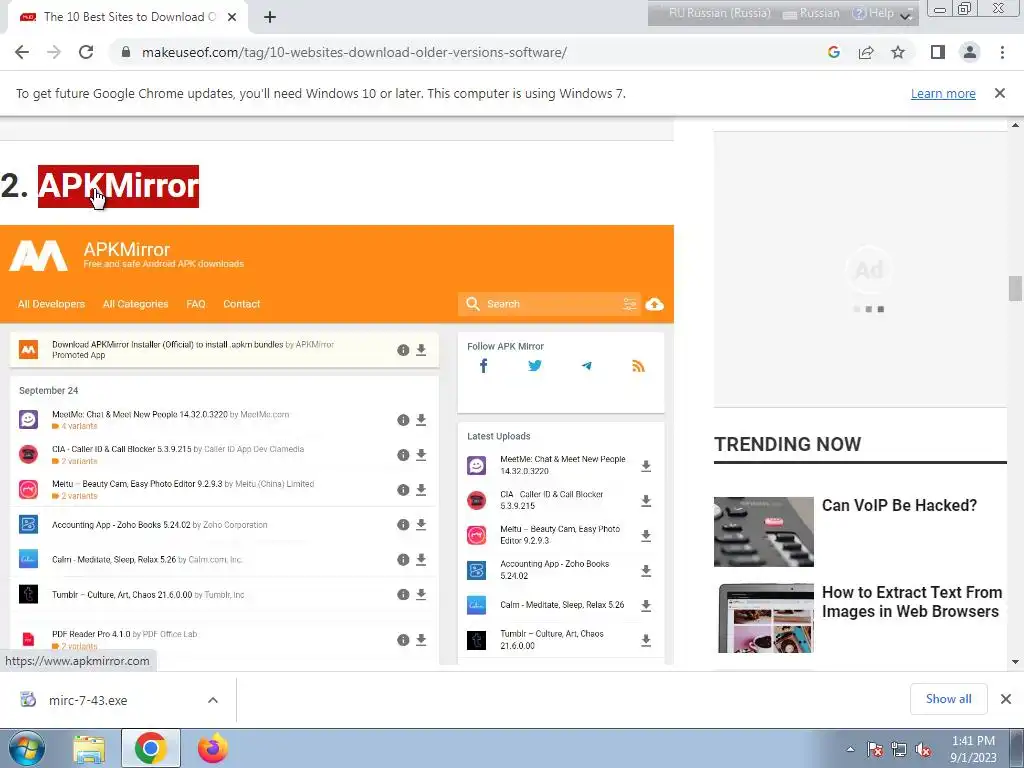This screenshot has height=768, width=1024.
Task: Click "Latest Uploads" heading text
Action: click(498, 436)
